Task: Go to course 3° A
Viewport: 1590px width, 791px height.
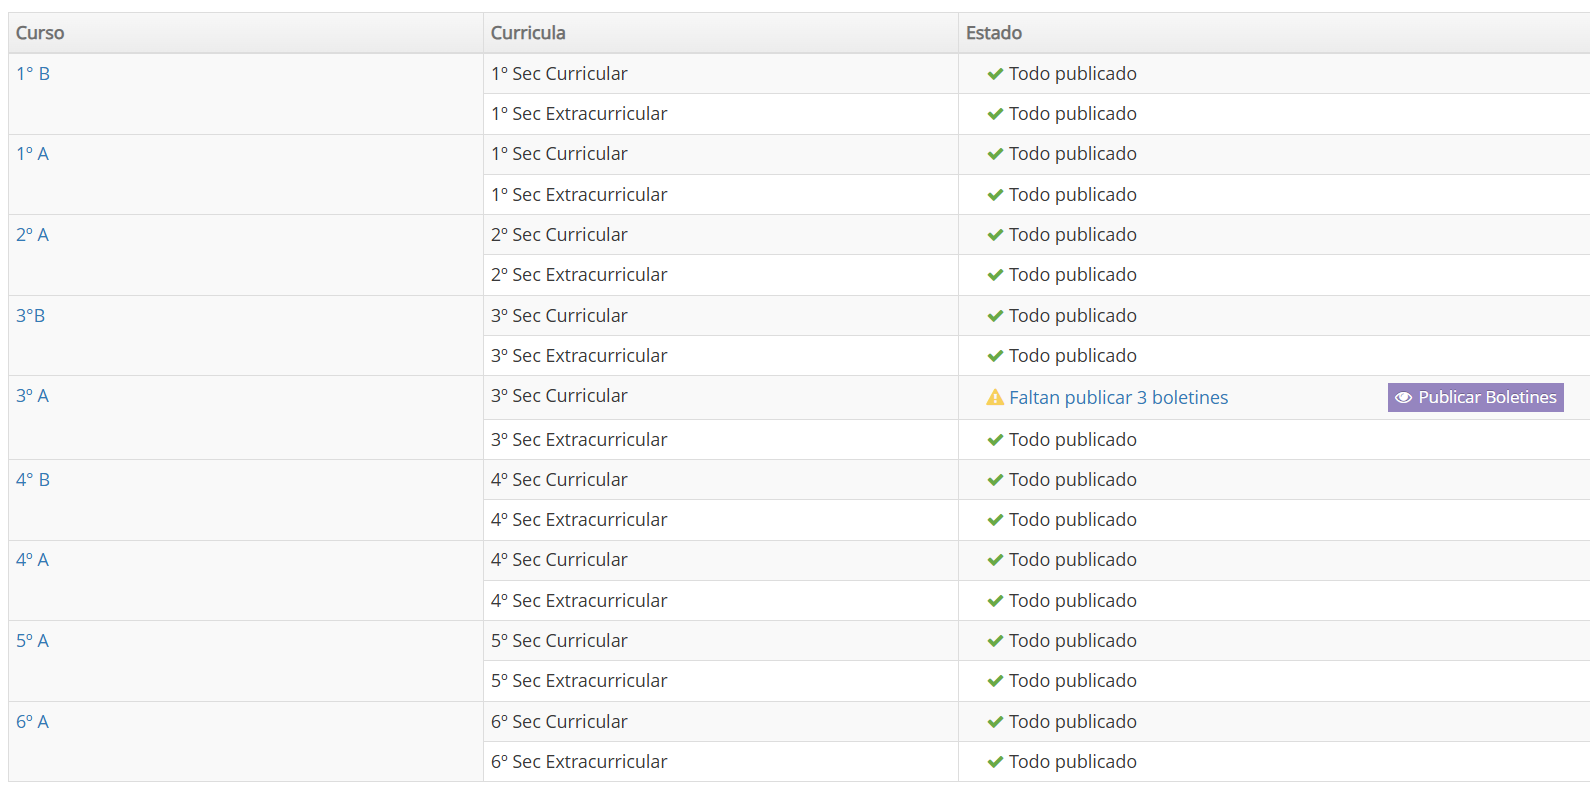Action: click(x=32, y=395)
